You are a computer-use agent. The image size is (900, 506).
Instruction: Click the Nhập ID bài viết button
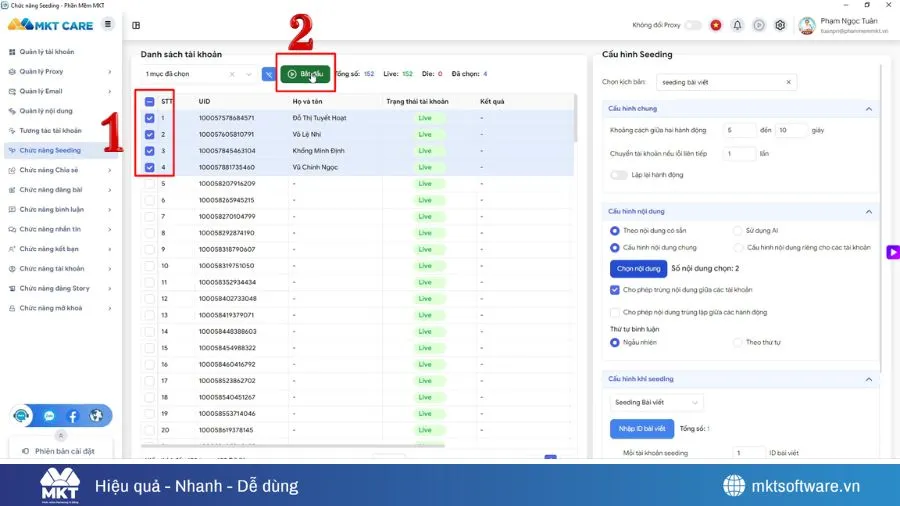point(642,429)
